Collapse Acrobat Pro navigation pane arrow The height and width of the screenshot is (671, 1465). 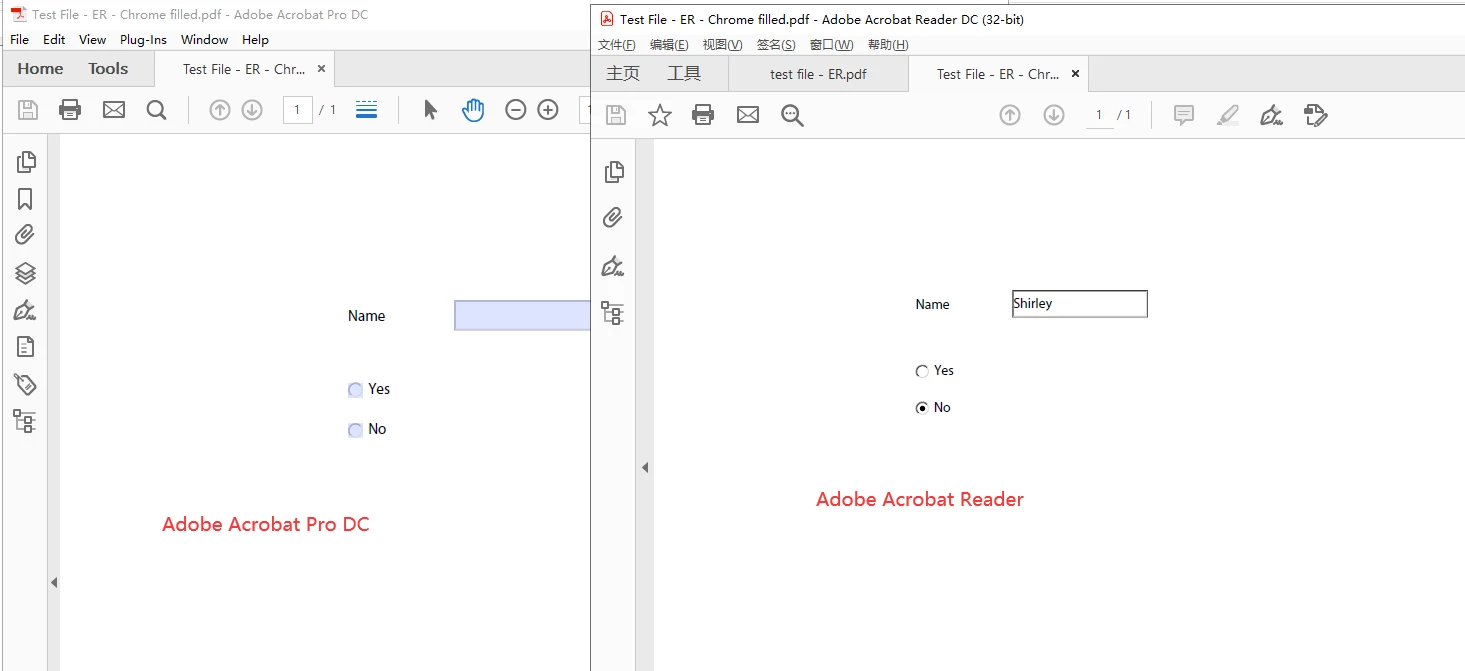(54, 582)
